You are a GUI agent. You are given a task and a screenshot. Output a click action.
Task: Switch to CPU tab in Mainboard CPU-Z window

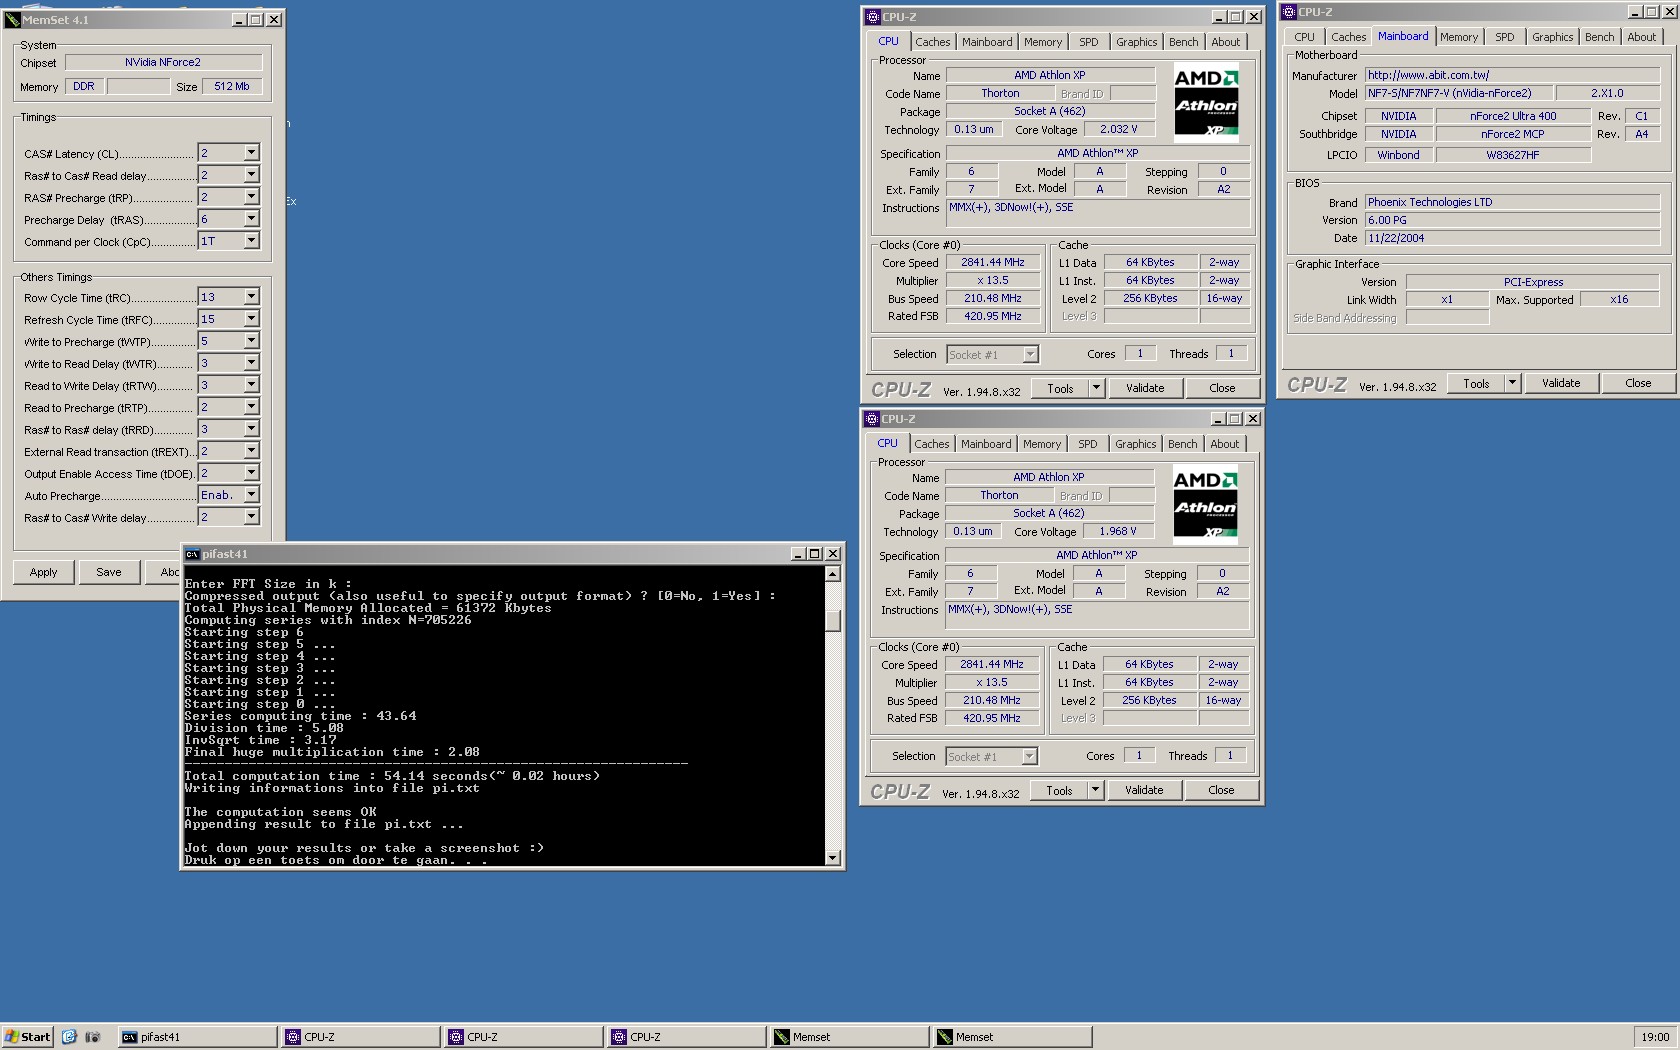pyautogui.click(x=1304, y=37)
